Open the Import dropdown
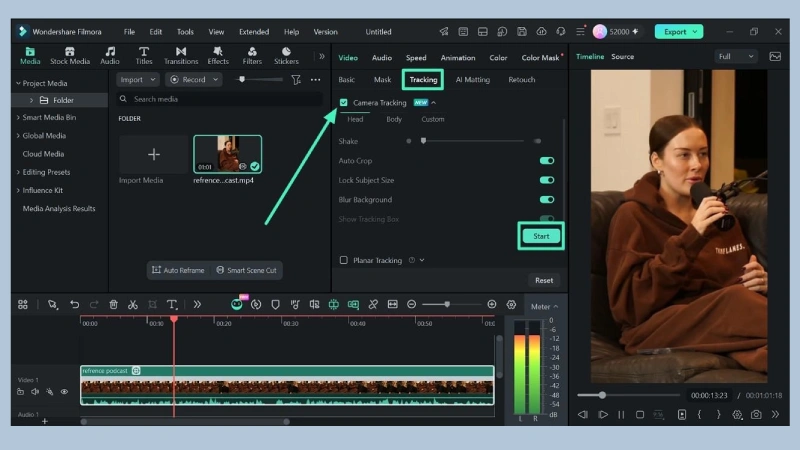Image resolution: width=800 pixels, height=450 pixels. click(x=138, y=80)
